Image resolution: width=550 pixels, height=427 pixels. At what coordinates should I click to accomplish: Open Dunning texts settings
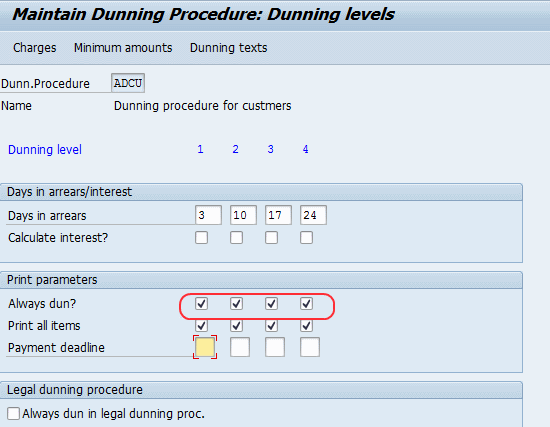click(228, 48)
